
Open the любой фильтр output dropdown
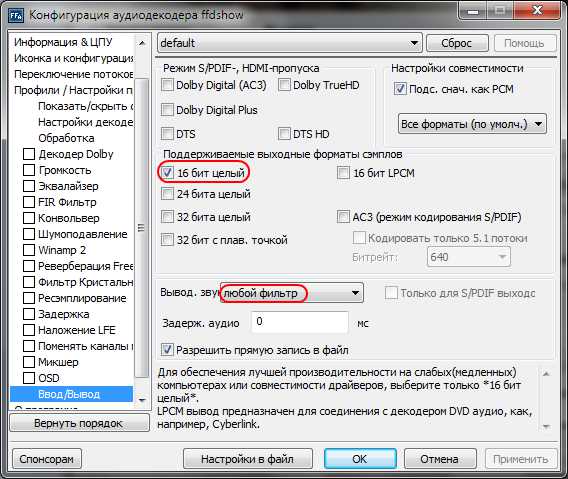[x=292, y=293]
